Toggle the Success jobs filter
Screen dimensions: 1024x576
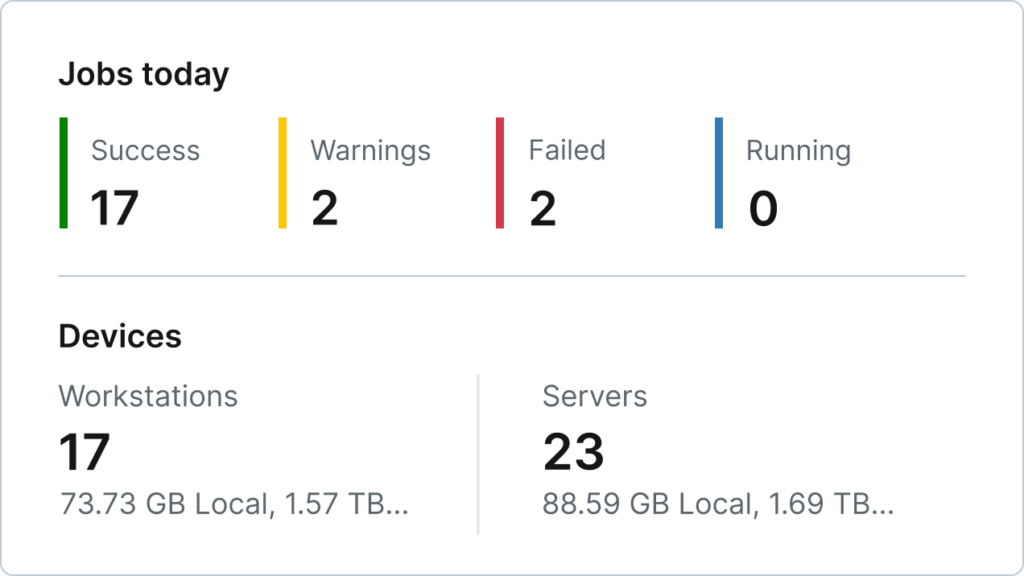[x=145, y=150]
